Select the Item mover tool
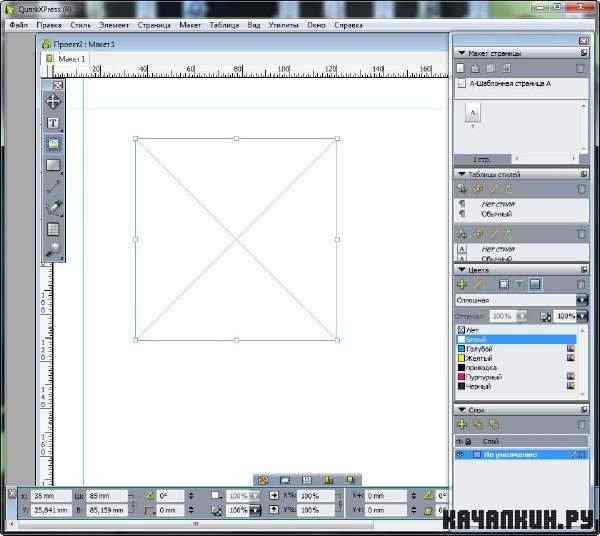 53,102
